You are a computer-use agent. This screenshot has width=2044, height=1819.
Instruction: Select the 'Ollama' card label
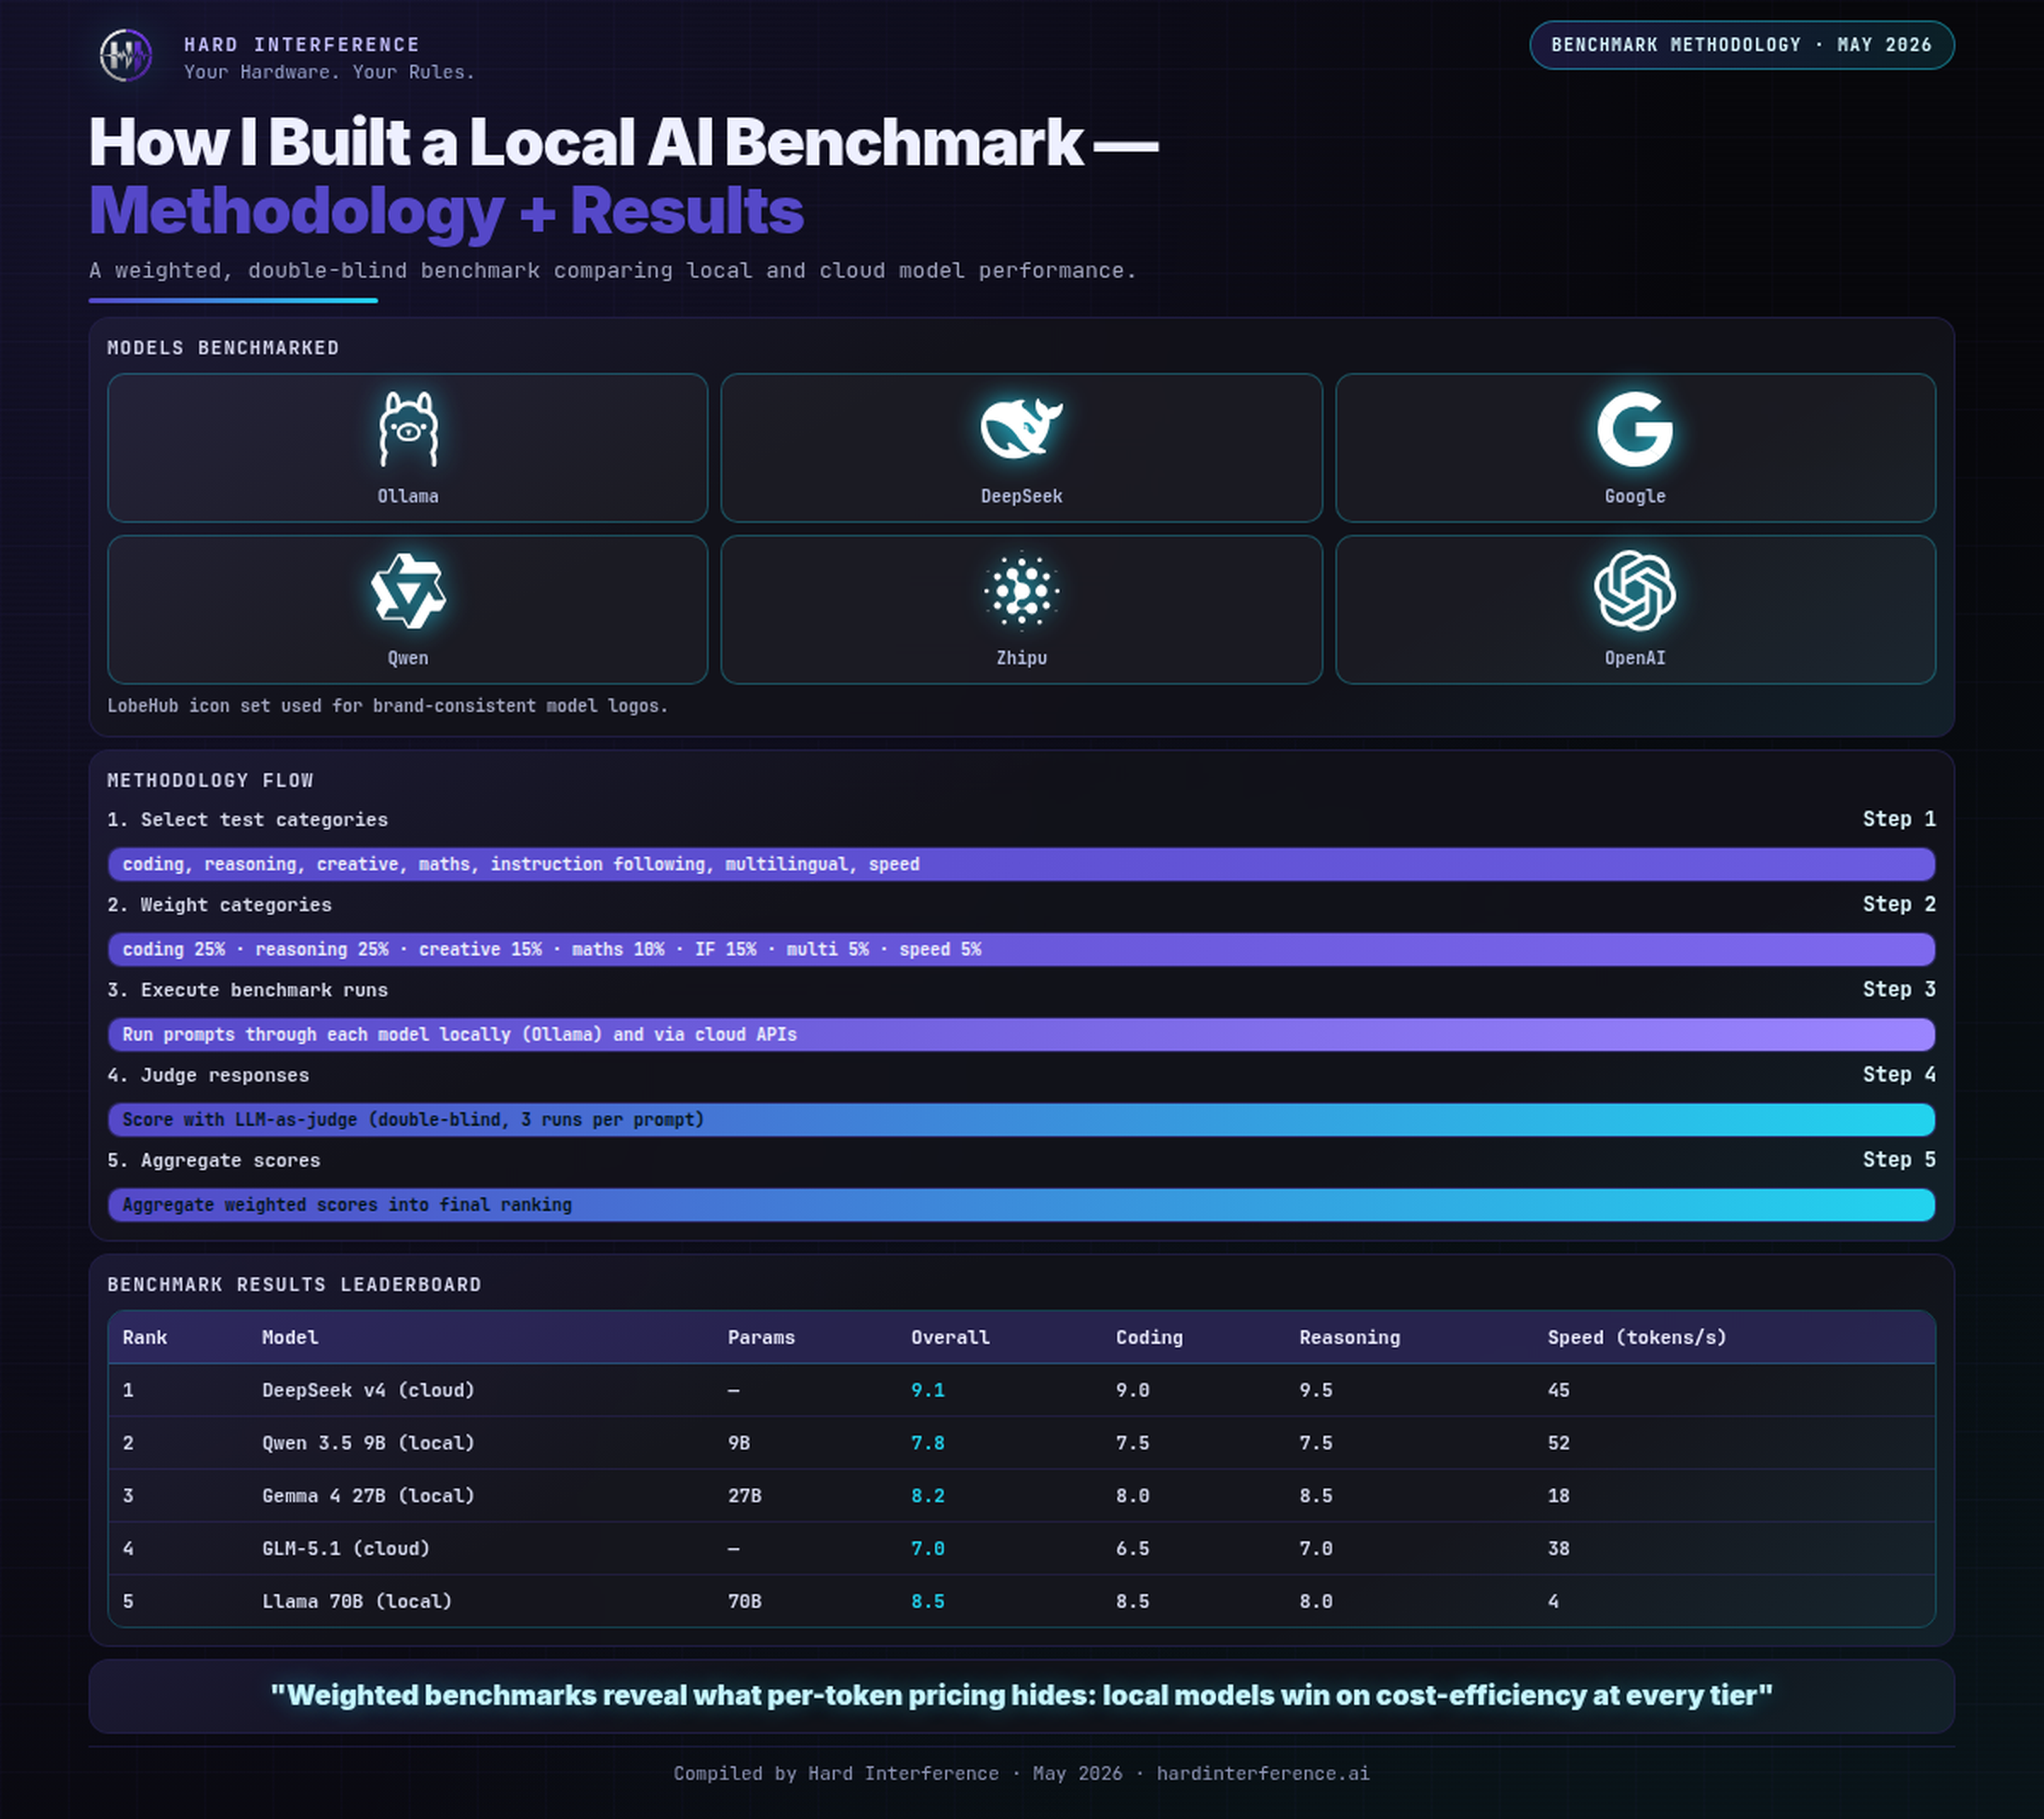[408, 496]
